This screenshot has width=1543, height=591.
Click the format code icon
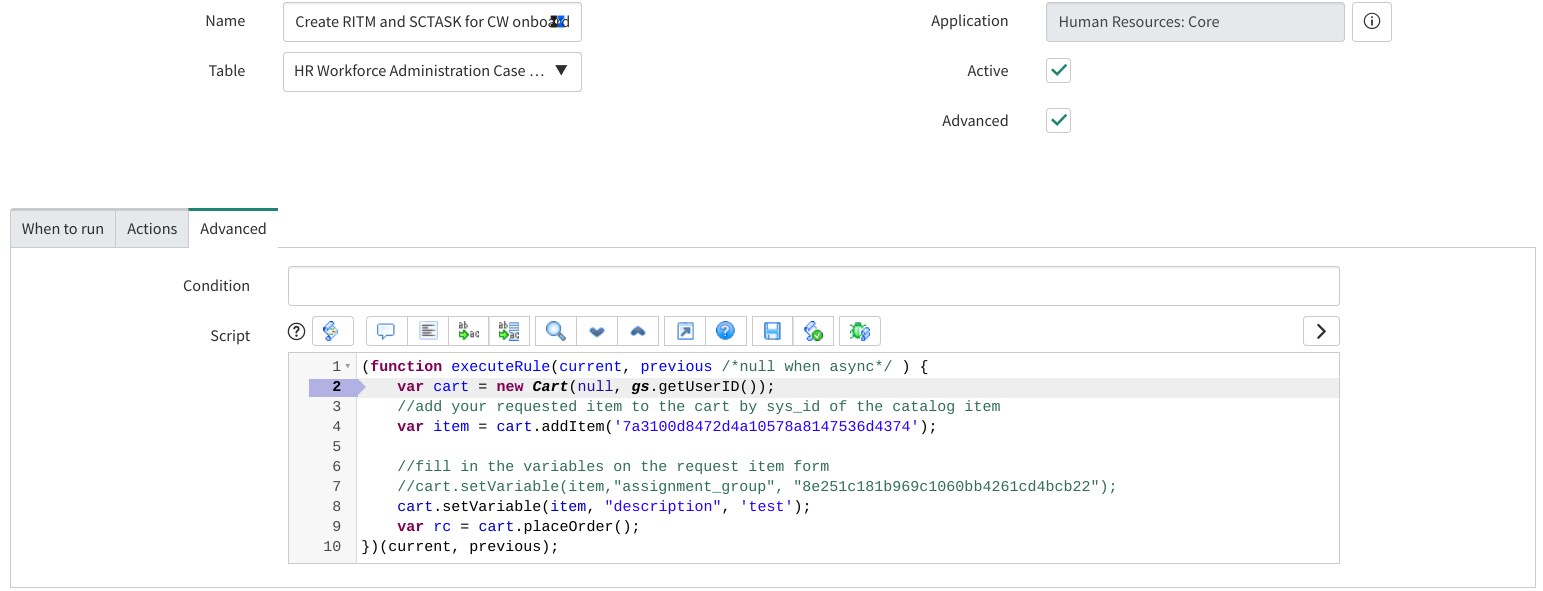click(428, 331)
